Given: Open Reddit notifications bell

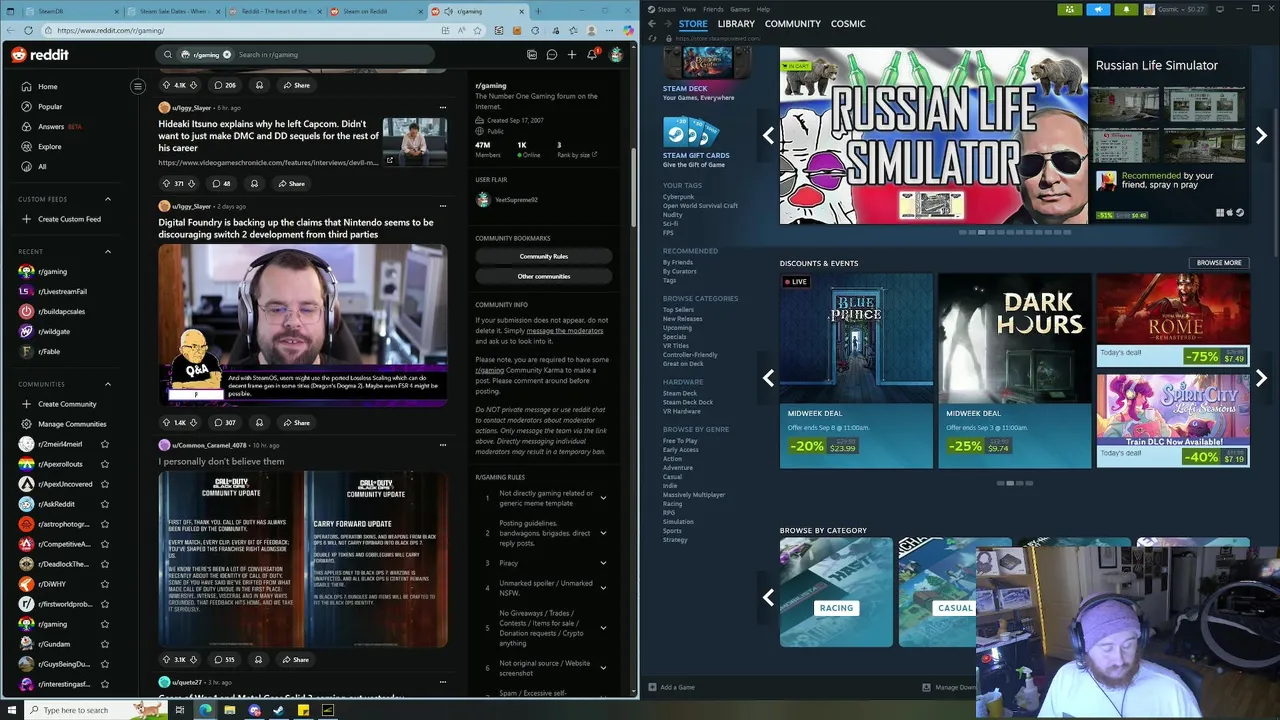Looking at the screenshot, I should click(x=592, y=55).
